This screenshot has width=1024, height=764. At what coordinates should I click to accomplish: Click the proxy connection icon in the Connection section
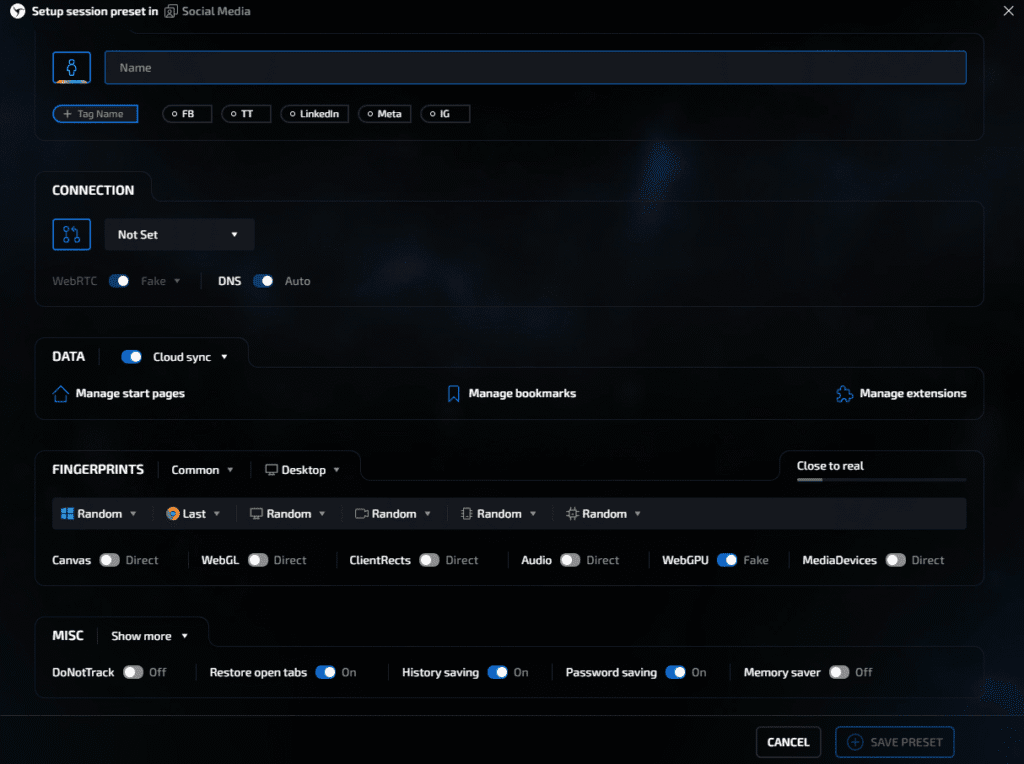pos(71,234)
